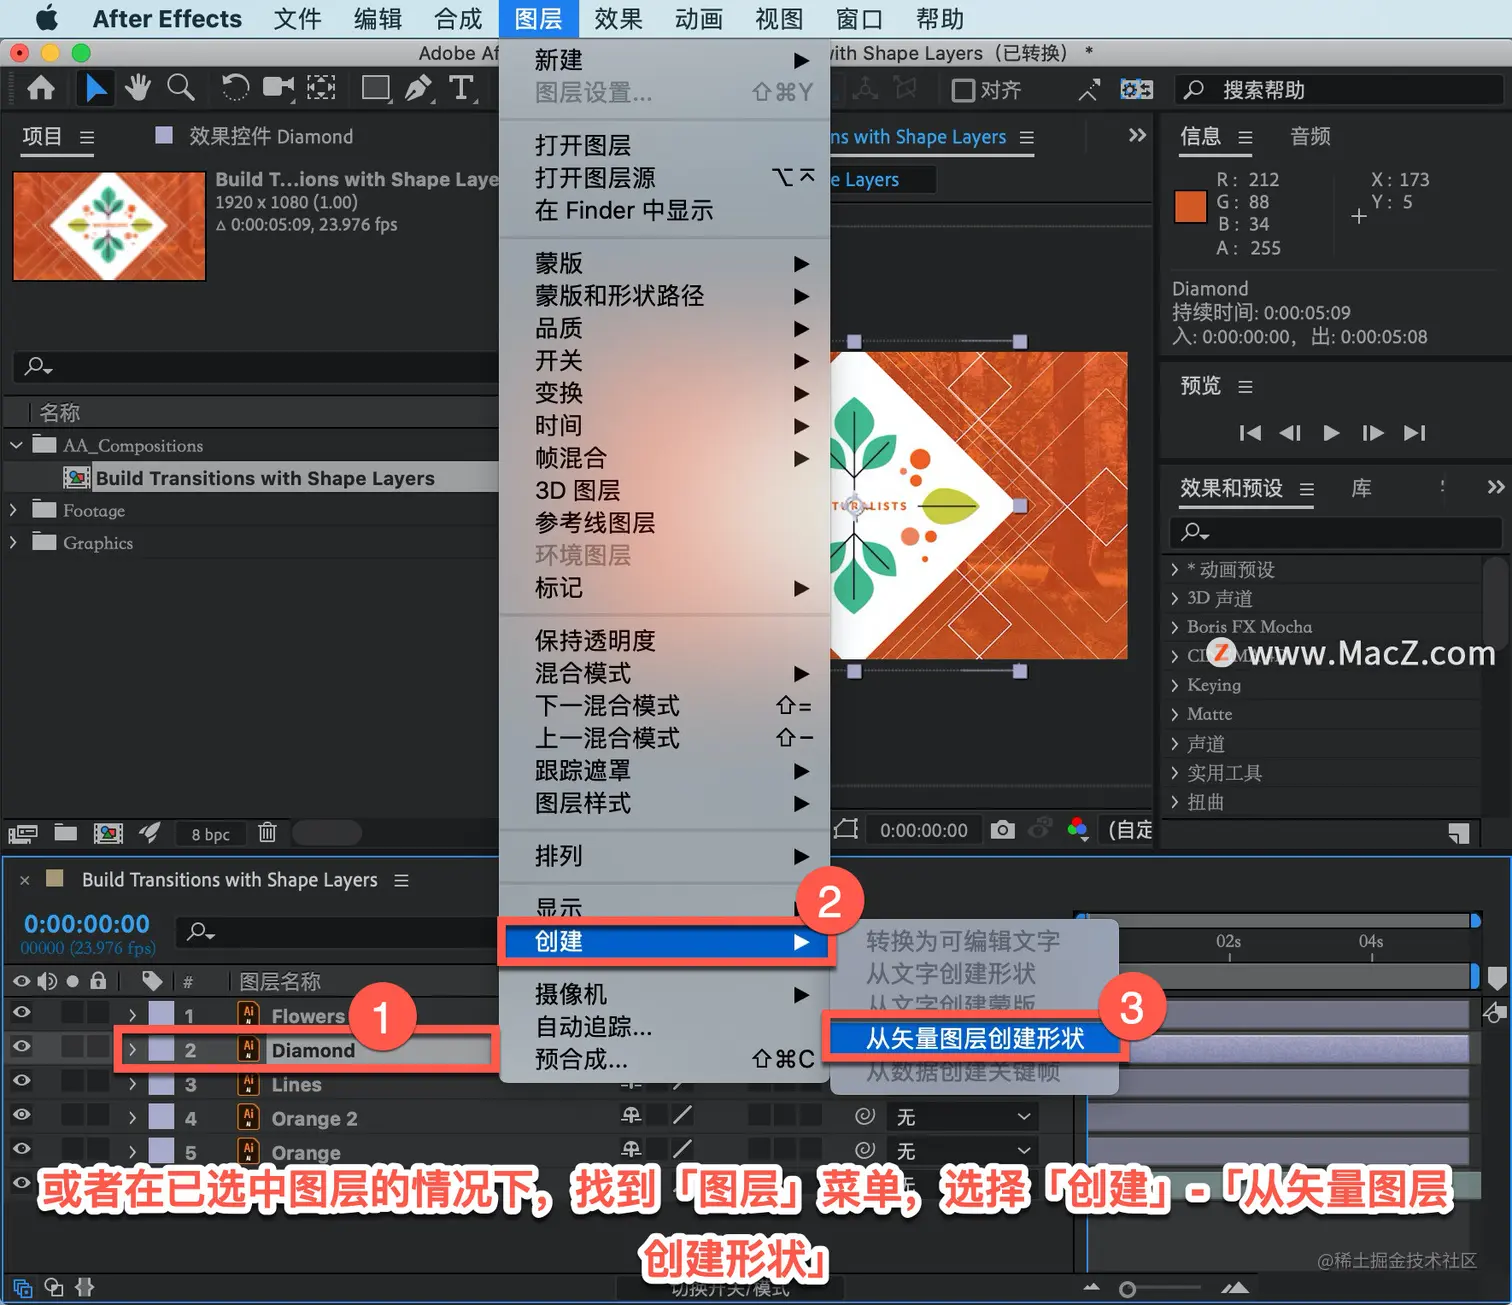Hide the Lines layer with eye icon
The height and width of the screenshot is (1305, 1512).
(21, 1081)
